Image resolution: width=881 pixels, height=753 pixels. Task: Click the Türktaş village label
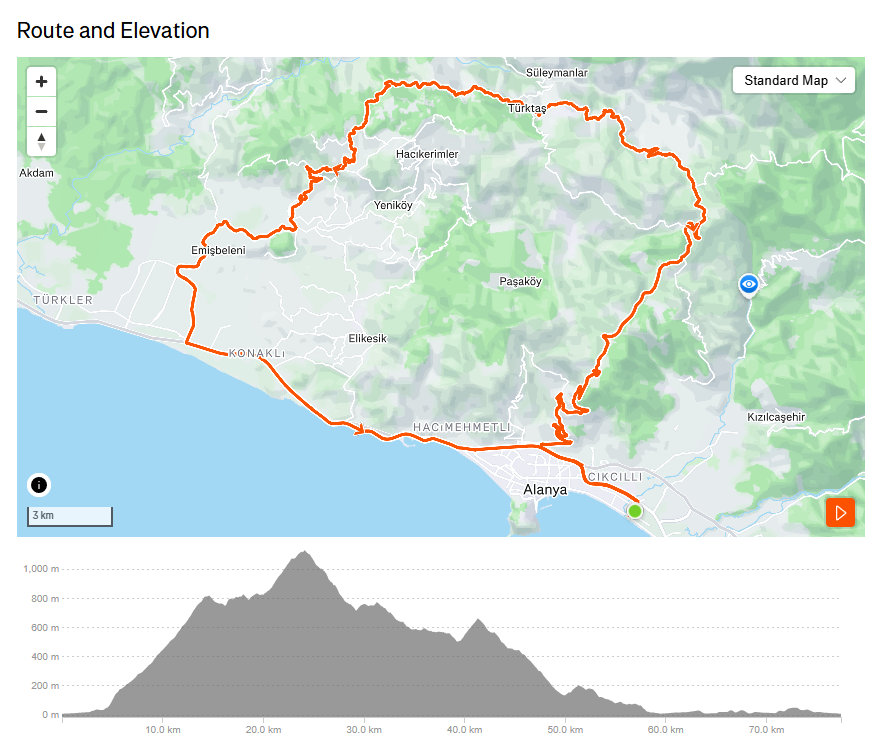[529, 107]
